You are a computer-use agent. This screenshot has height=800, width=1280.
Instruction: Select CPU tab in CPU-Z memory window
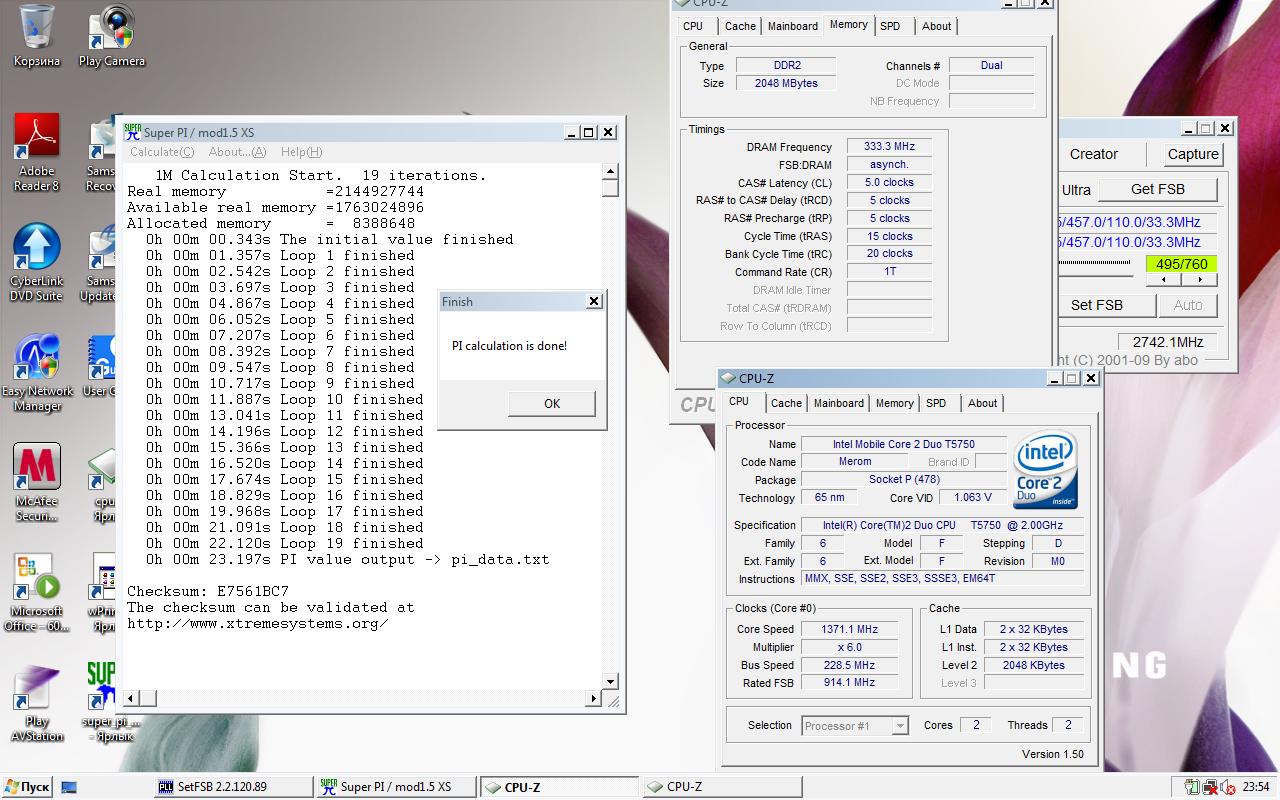click(693, 26)
